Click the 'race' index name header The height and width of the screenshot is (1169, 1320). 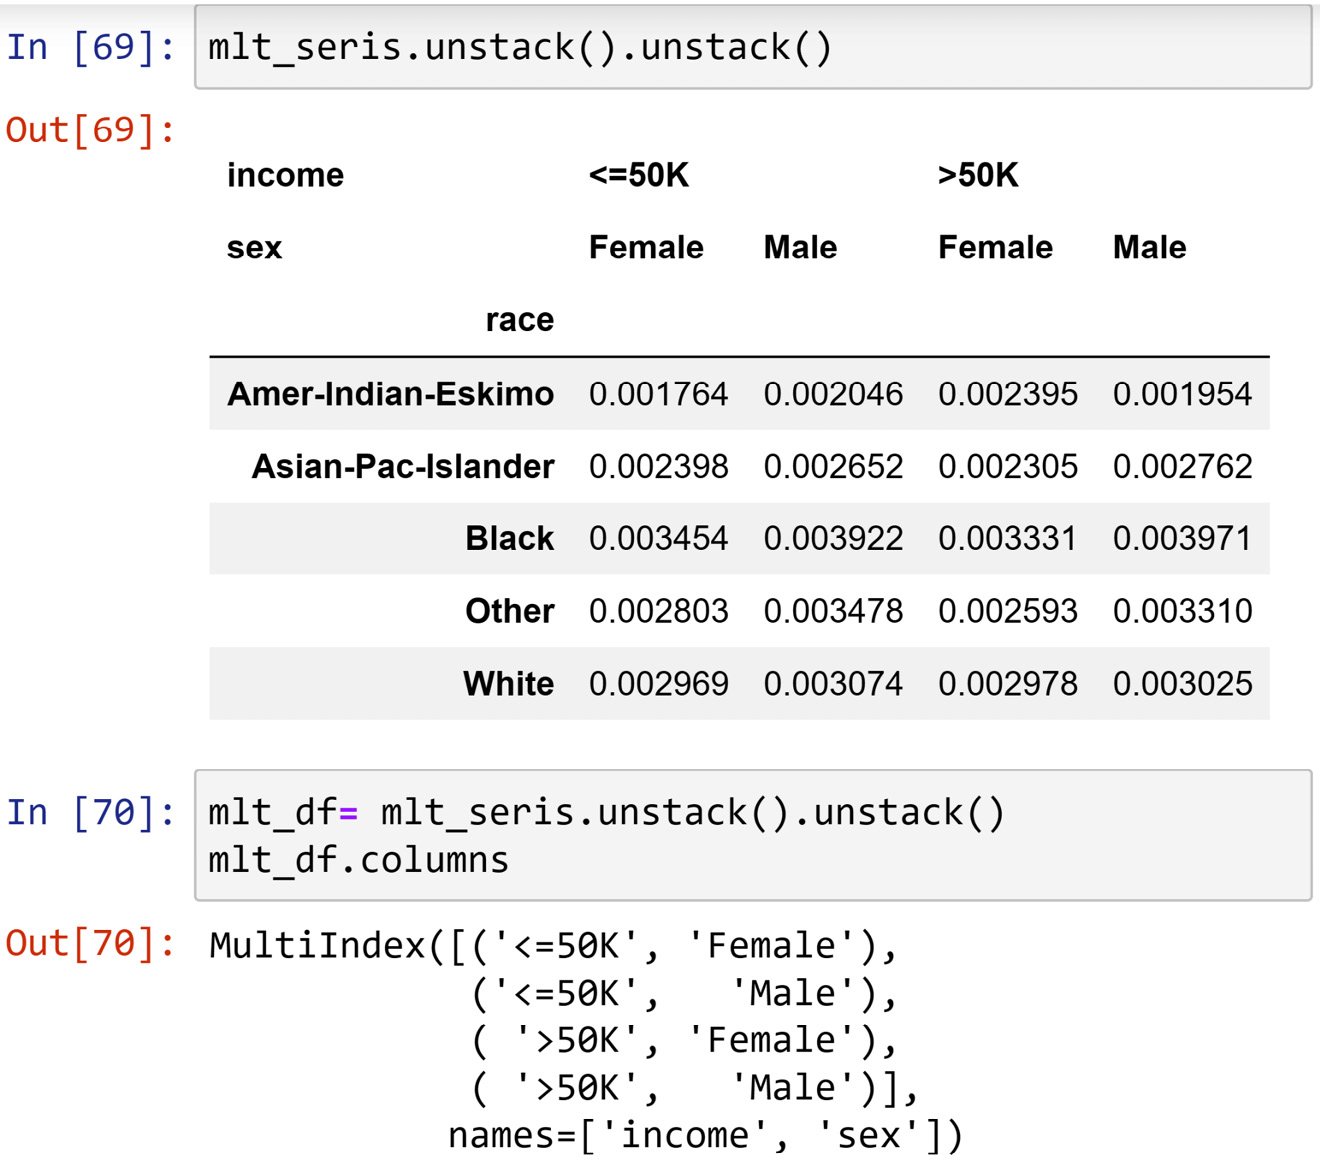(519, 320)
